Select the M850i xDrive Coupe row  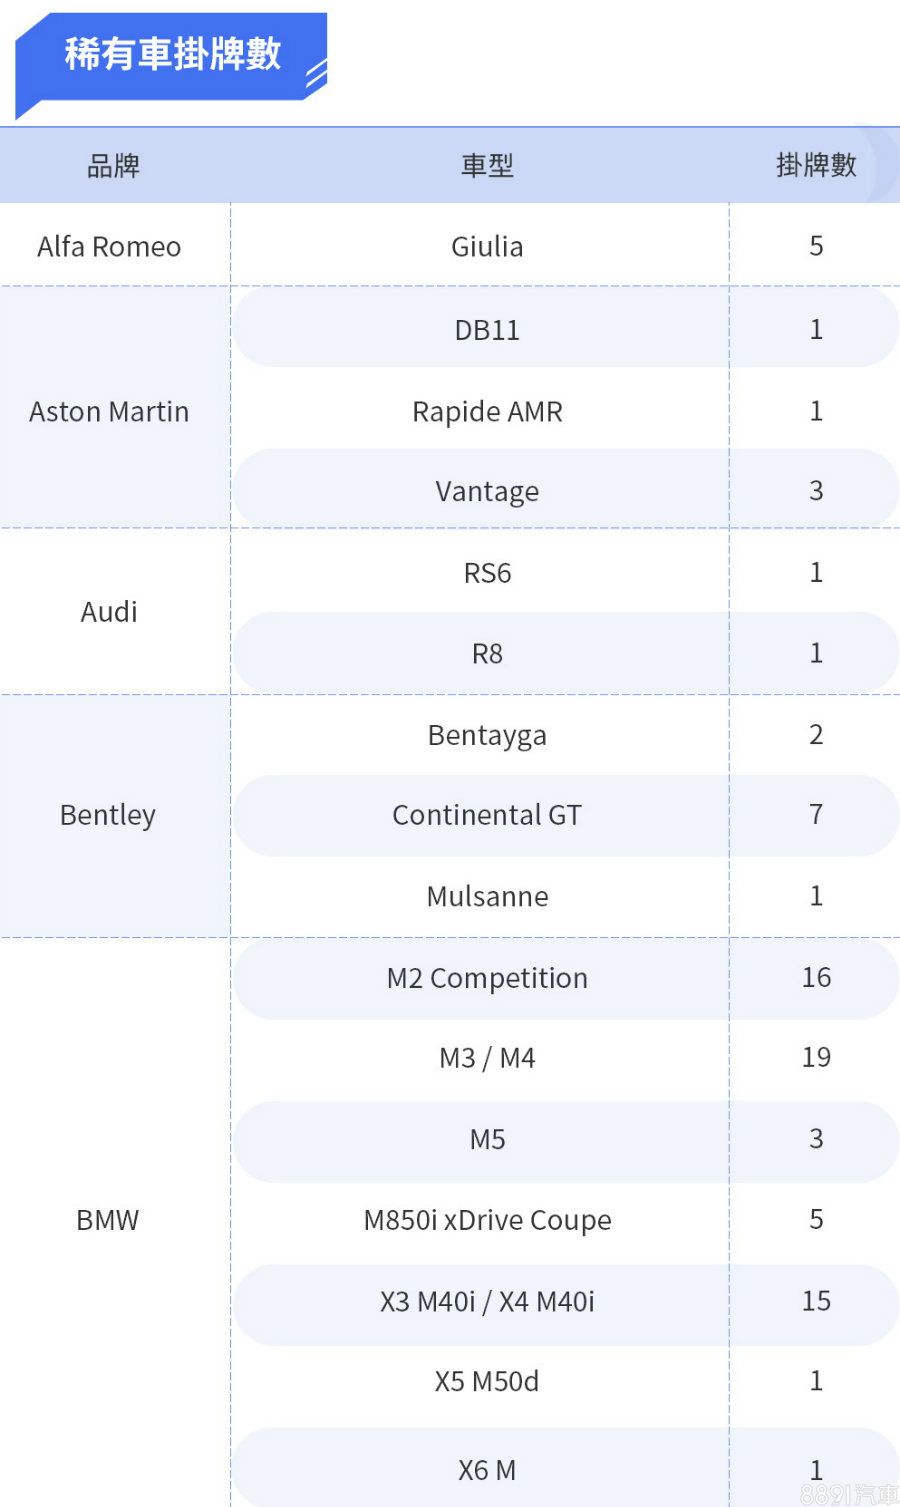coord(487,1220)
